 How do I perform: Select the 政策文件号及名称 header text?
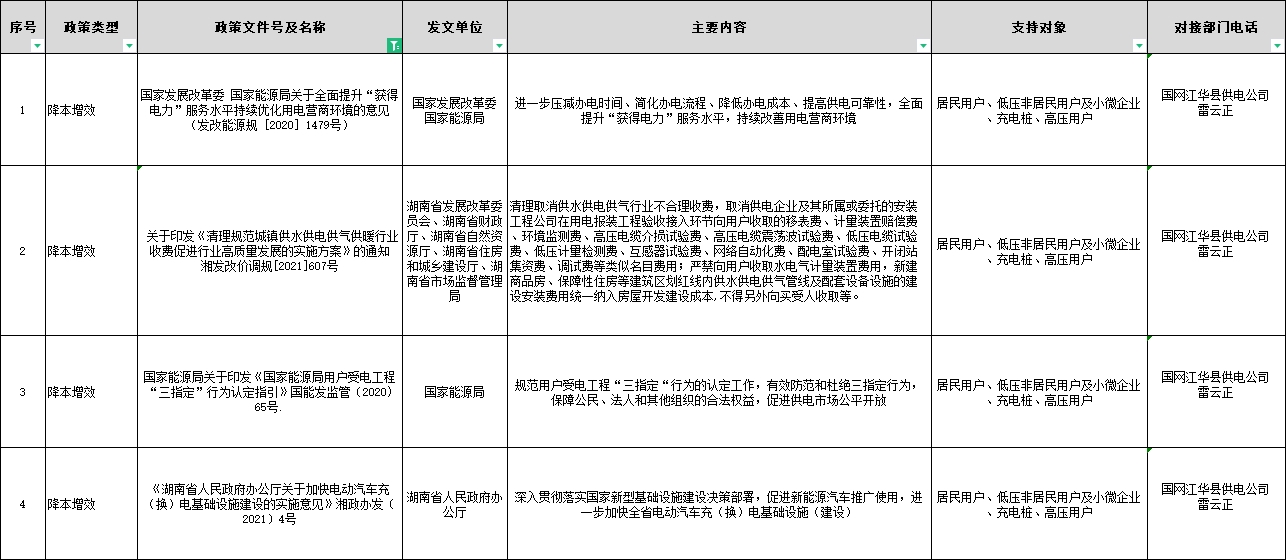(270, 27)
